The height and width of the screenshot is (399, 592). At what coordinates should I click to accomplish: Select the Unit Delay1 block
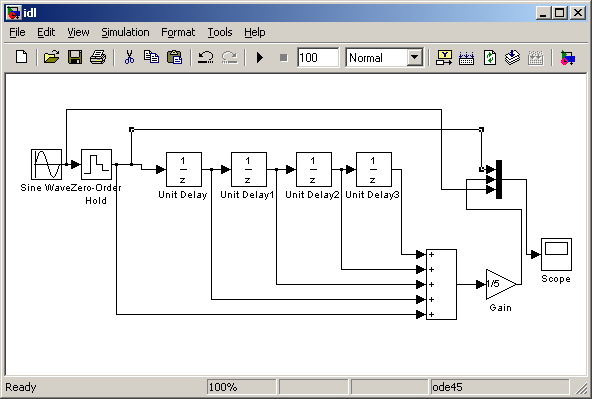click(249, 169)
